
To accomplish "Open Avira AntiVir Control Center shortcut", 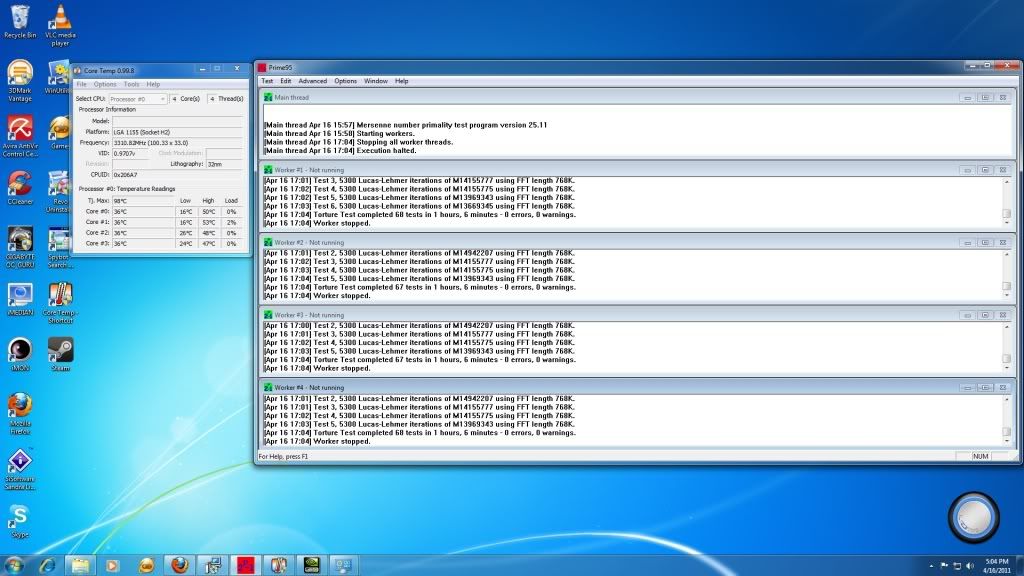I will pyautogui.click(x=20, y=136).
